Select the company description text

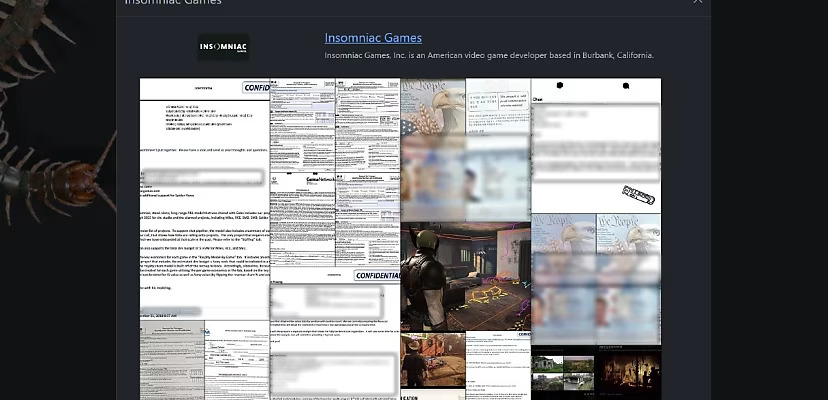[489, 55]
